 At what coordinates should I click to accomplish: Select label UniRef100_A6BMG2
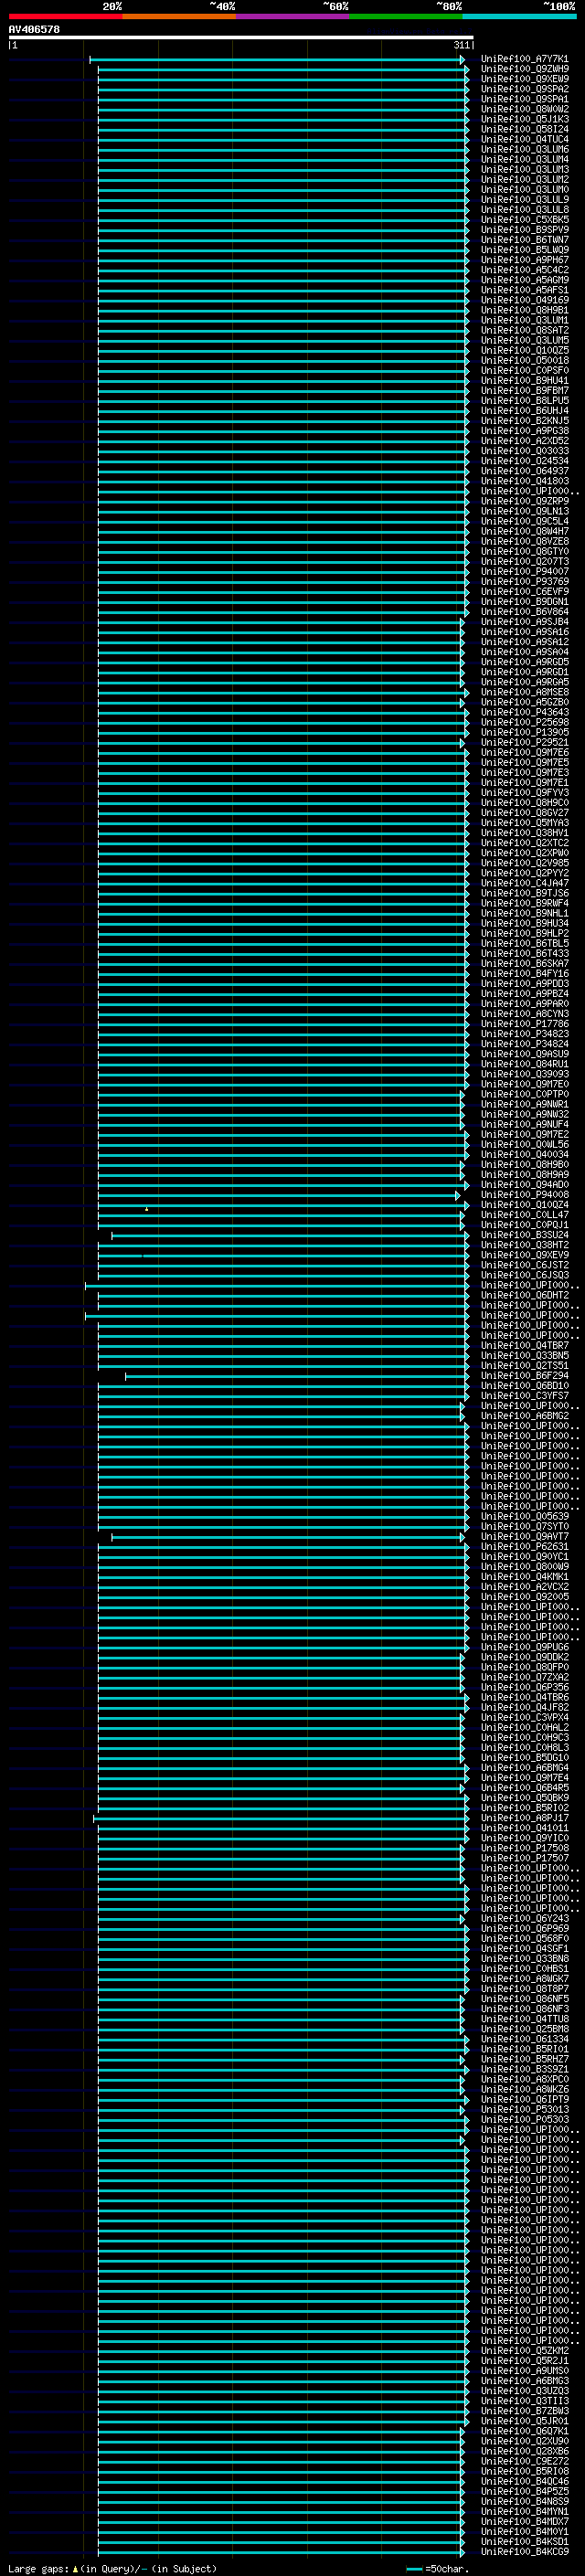pyautogui.click(x=524, y=1415)
